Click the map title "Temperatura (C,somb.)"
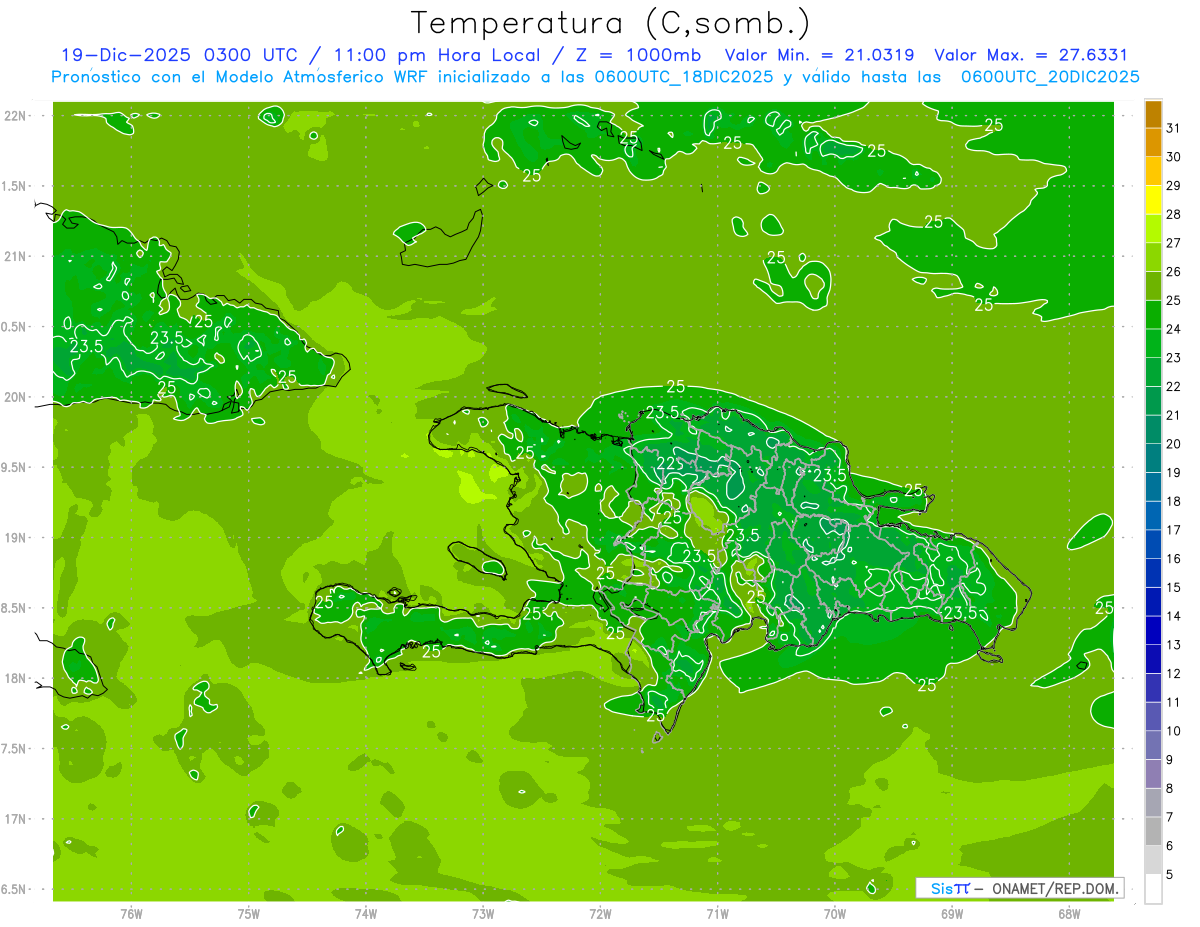Image resolution: width=1200 pixels, height=927 pixels. 611,23
